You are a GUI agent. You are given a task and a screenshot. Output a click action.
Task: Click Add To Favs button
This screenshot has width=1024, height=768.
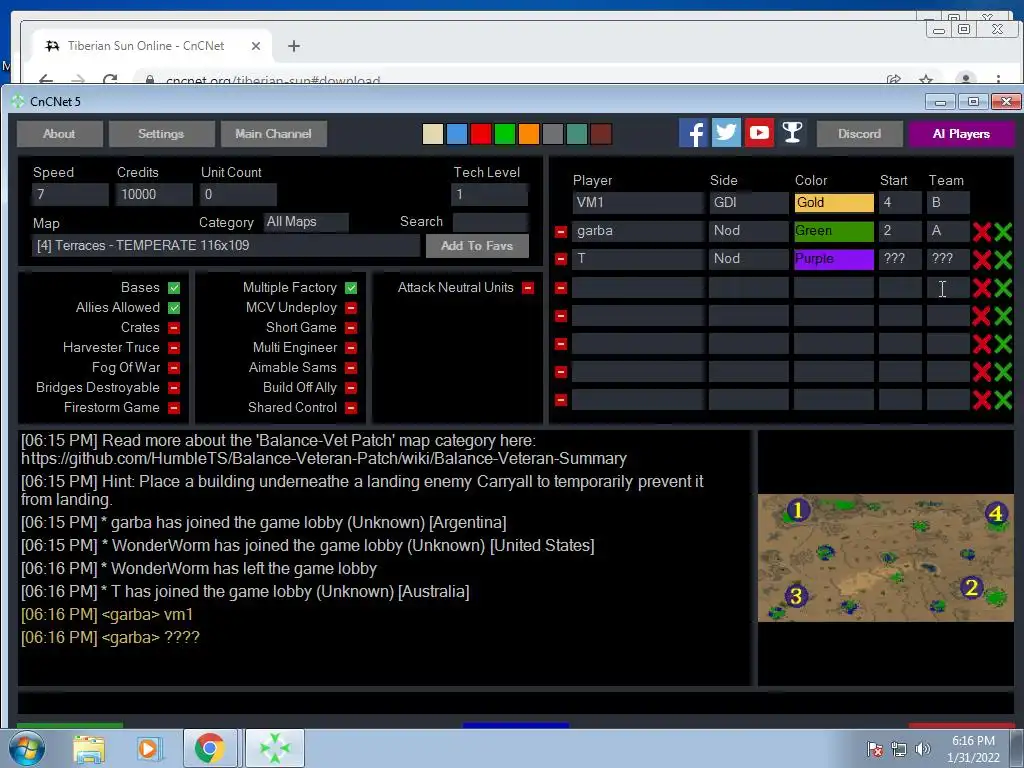click(x=477, y=246)
